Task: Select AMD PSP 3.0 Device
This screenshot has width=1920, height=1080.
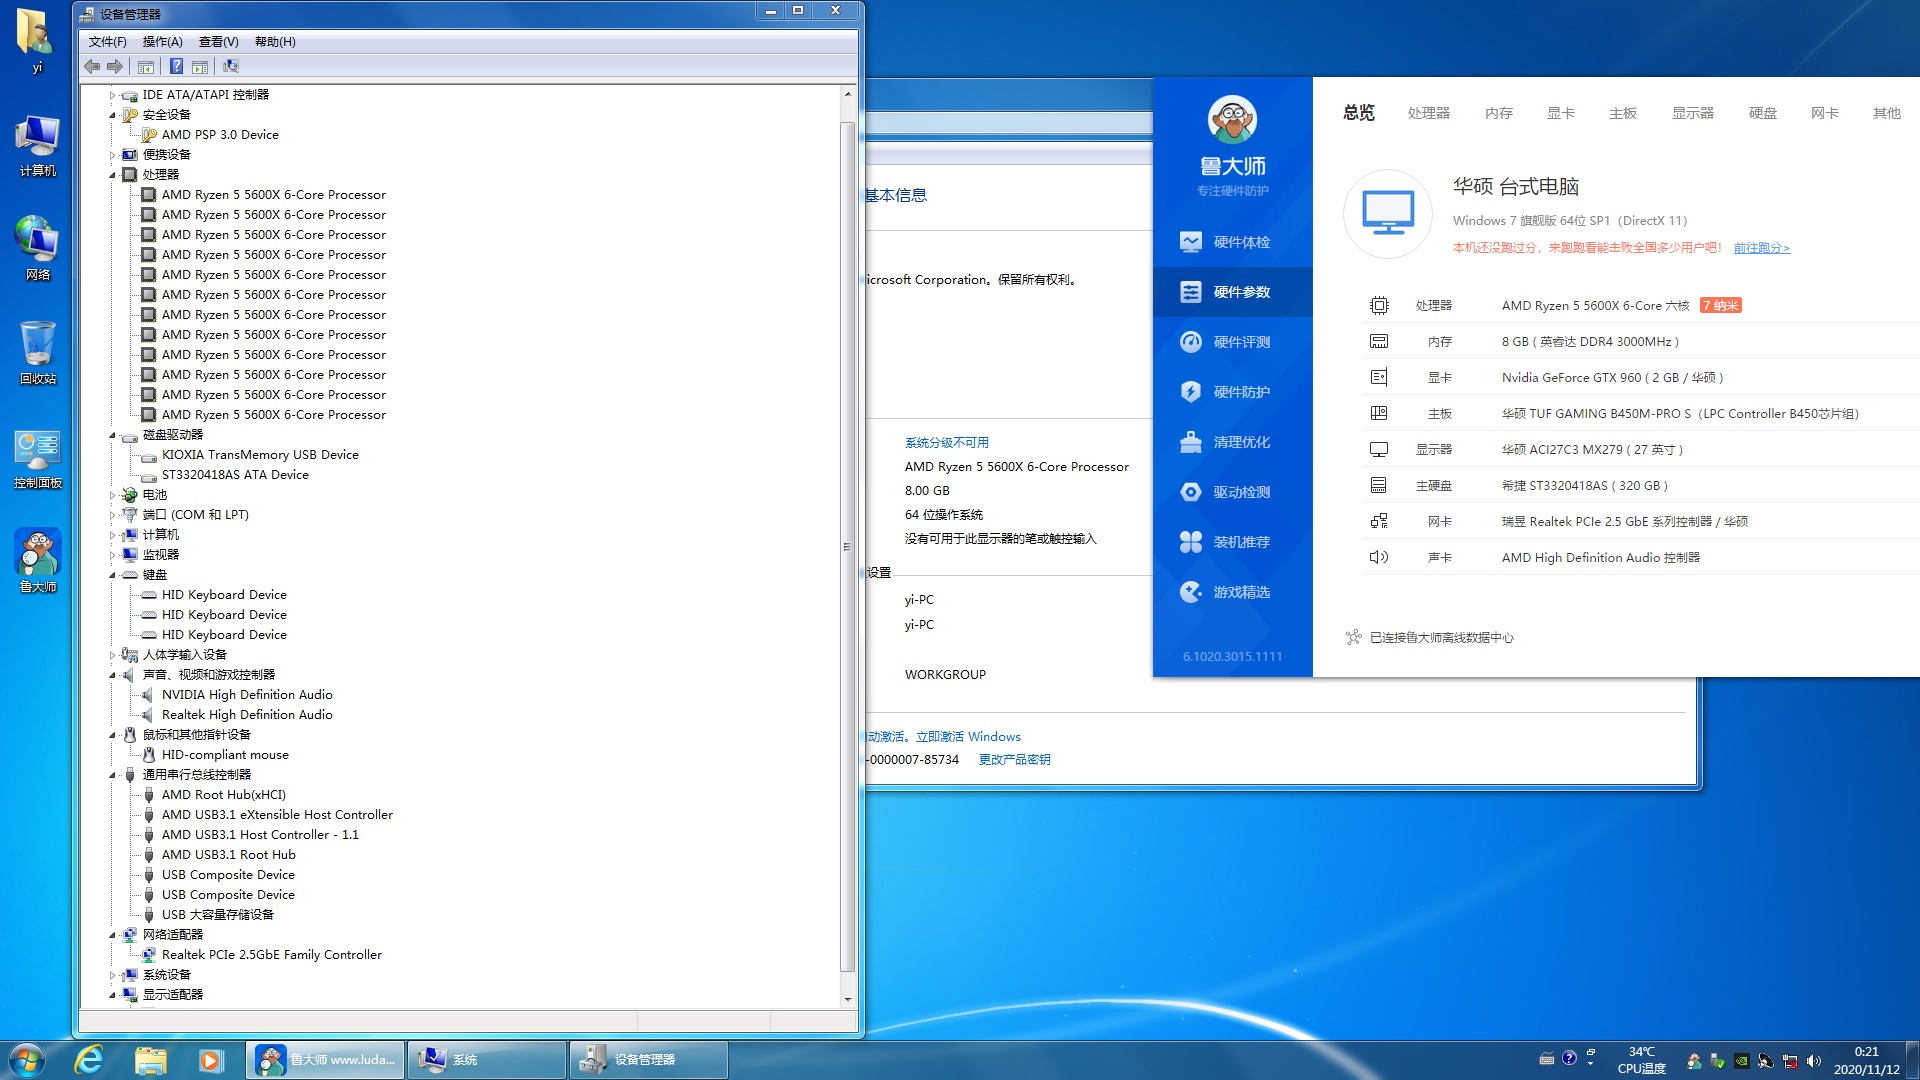Action: point(220,135)
